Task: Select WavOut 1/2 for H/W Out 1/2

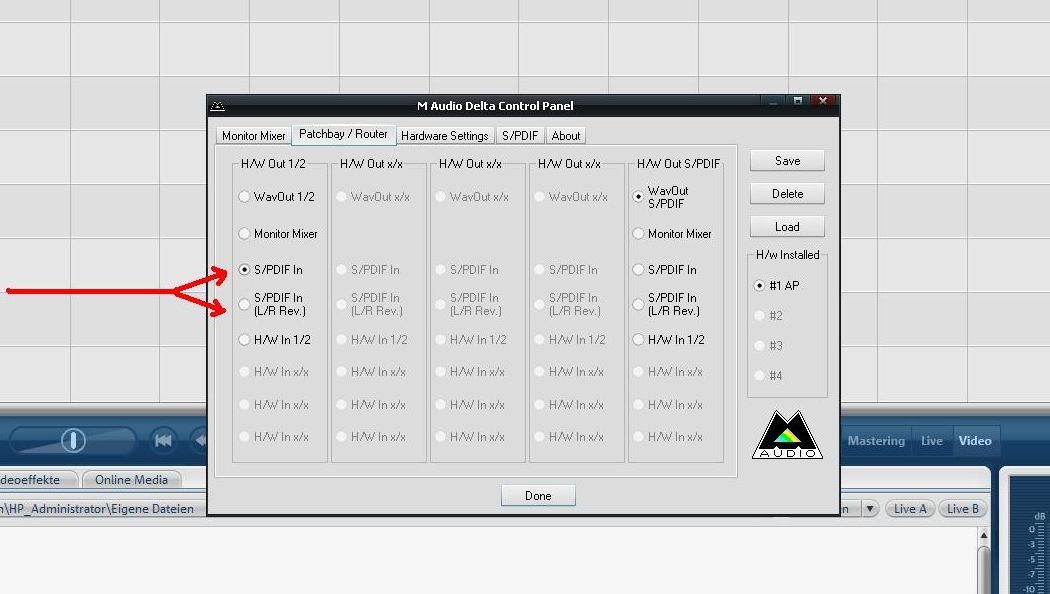Action: point(244,196)
